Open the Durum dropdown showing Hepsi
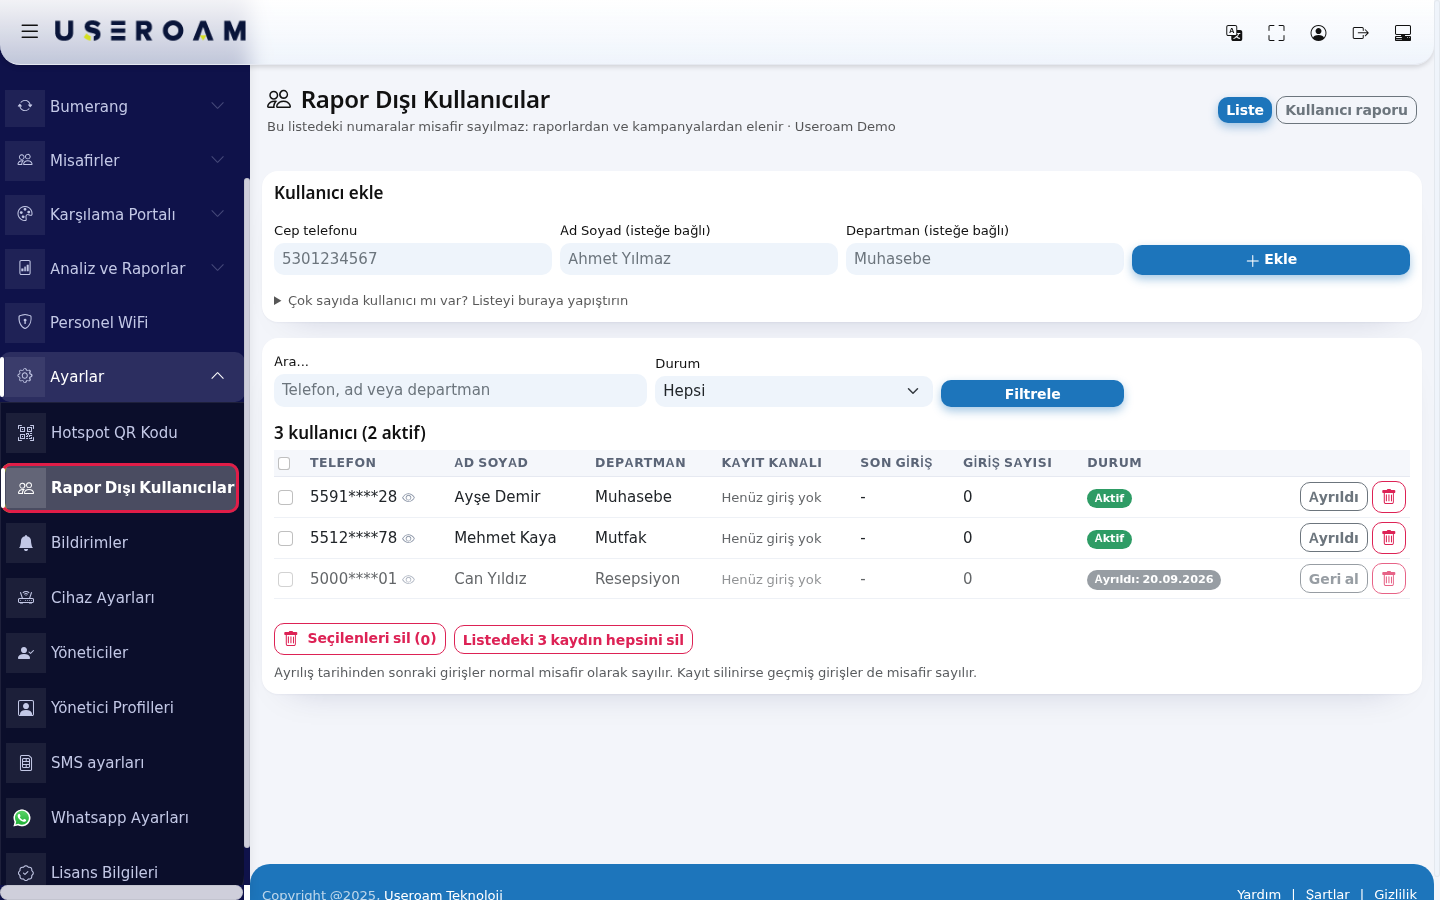Screen dimensions: 1440x900 793,391
